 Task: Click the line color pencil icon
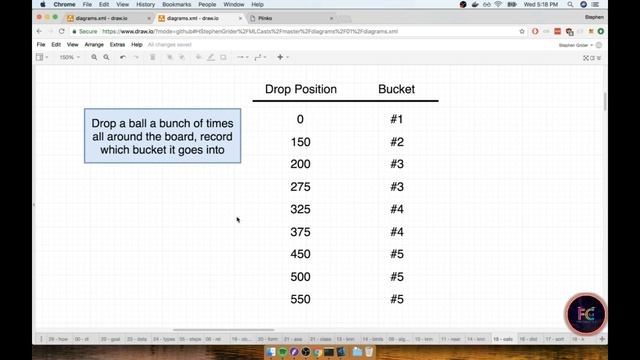(211, 58)
